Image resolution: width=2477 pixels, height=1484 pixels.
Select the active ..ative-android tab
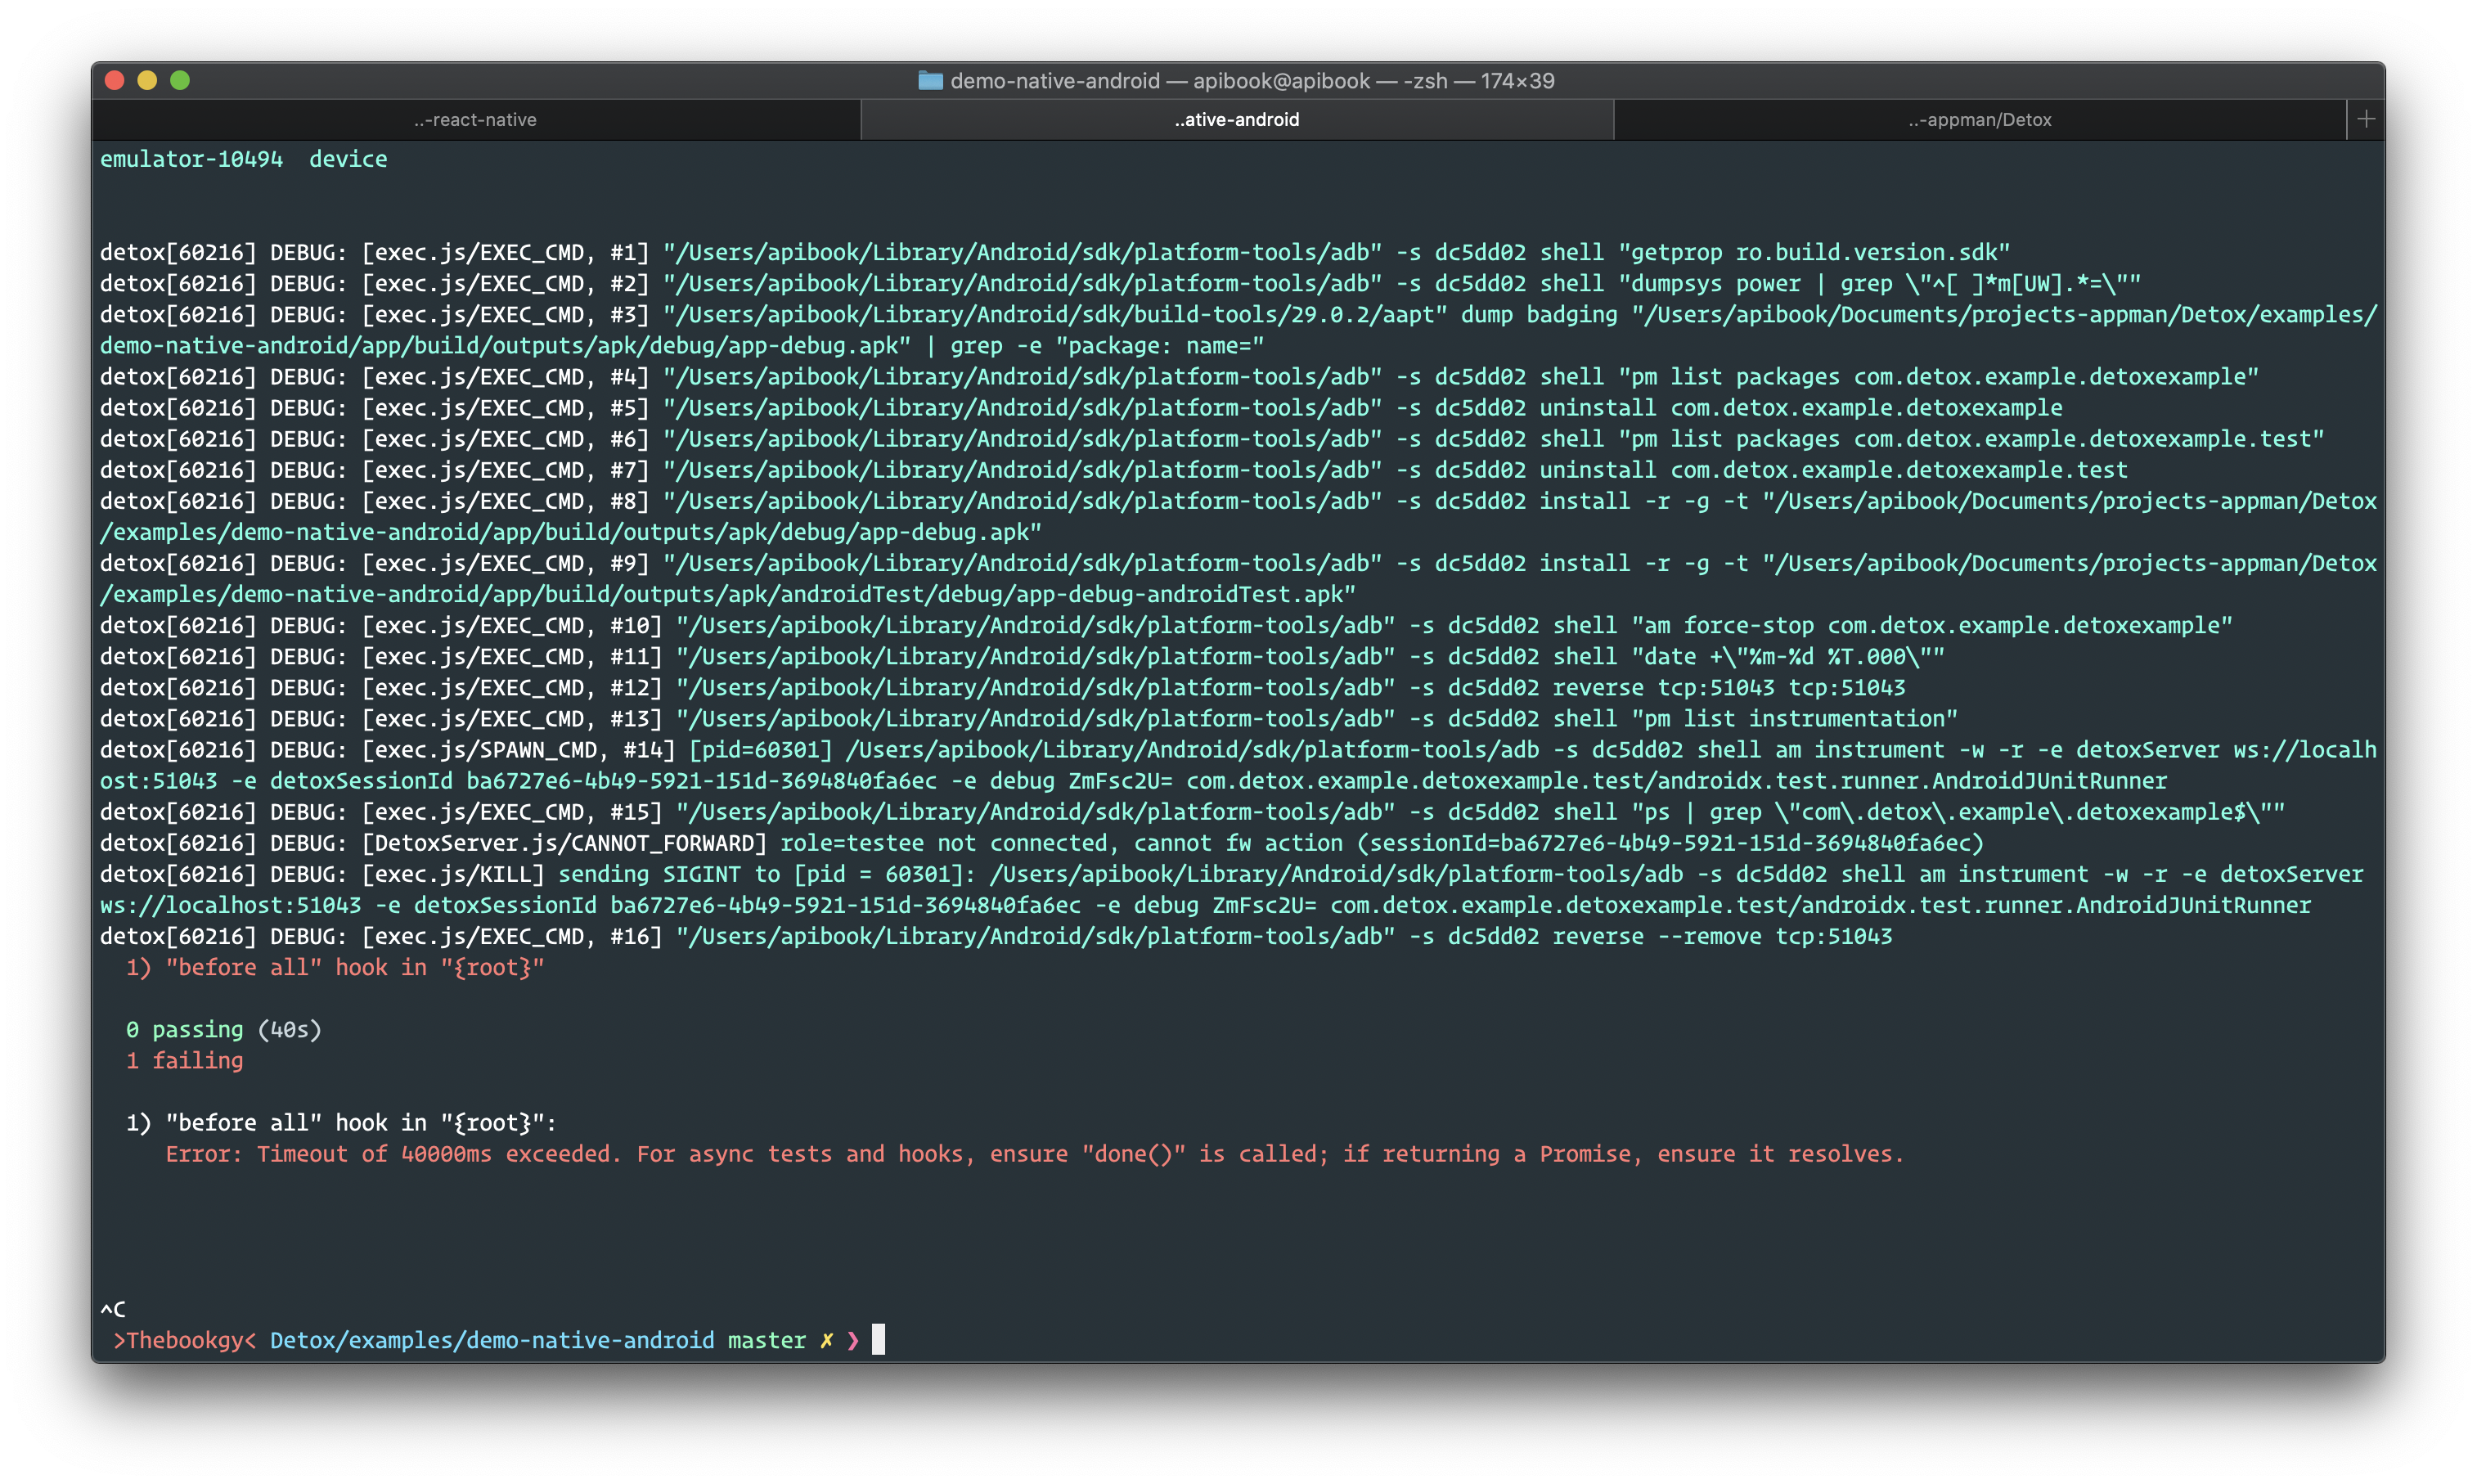[x=1235, y=119]
